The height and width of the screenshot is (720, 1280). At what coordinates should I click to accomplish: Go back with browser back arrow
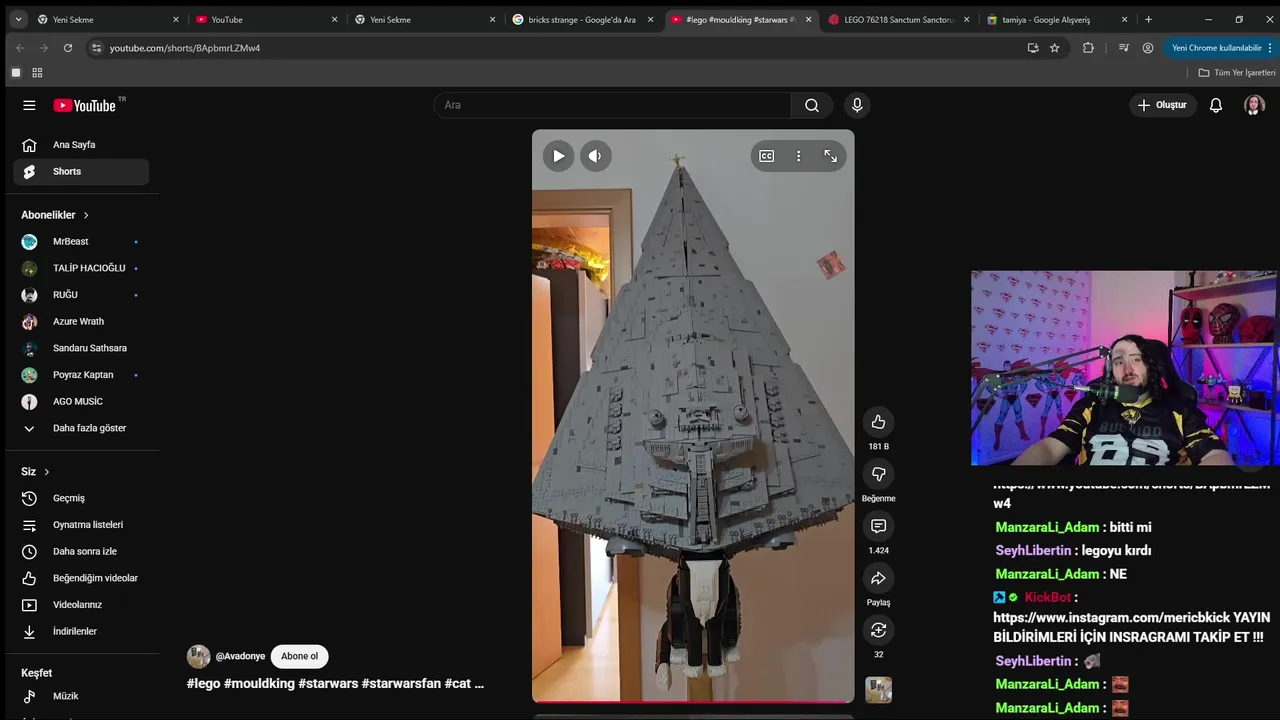click(x=19, y=48)
